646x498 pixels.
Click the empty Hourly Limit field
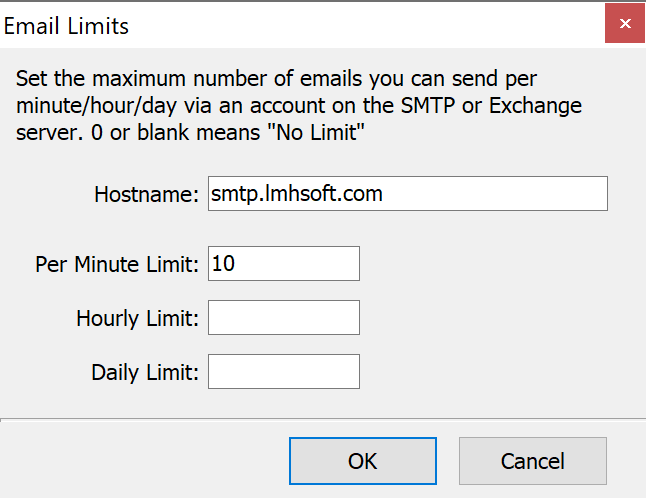tap(284, 318)
